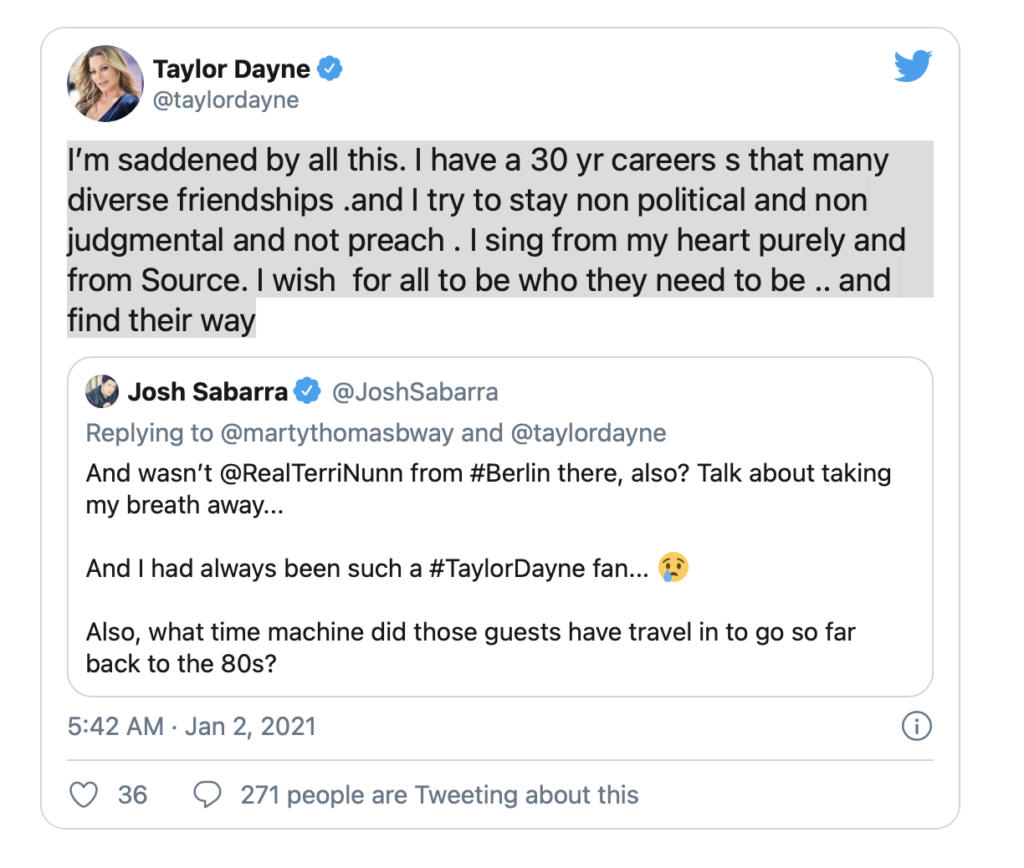Visit the @taylordayne handle
Image resolution: width=1024 pixels, height=868 pixels.
coord(226,100)
